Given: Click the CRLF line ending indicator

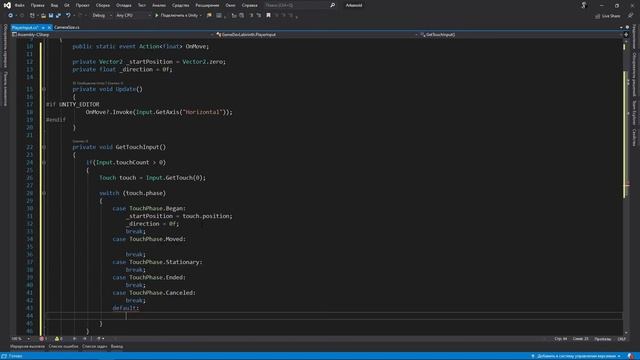Looking at the screenshot, I should pos(622,339).
